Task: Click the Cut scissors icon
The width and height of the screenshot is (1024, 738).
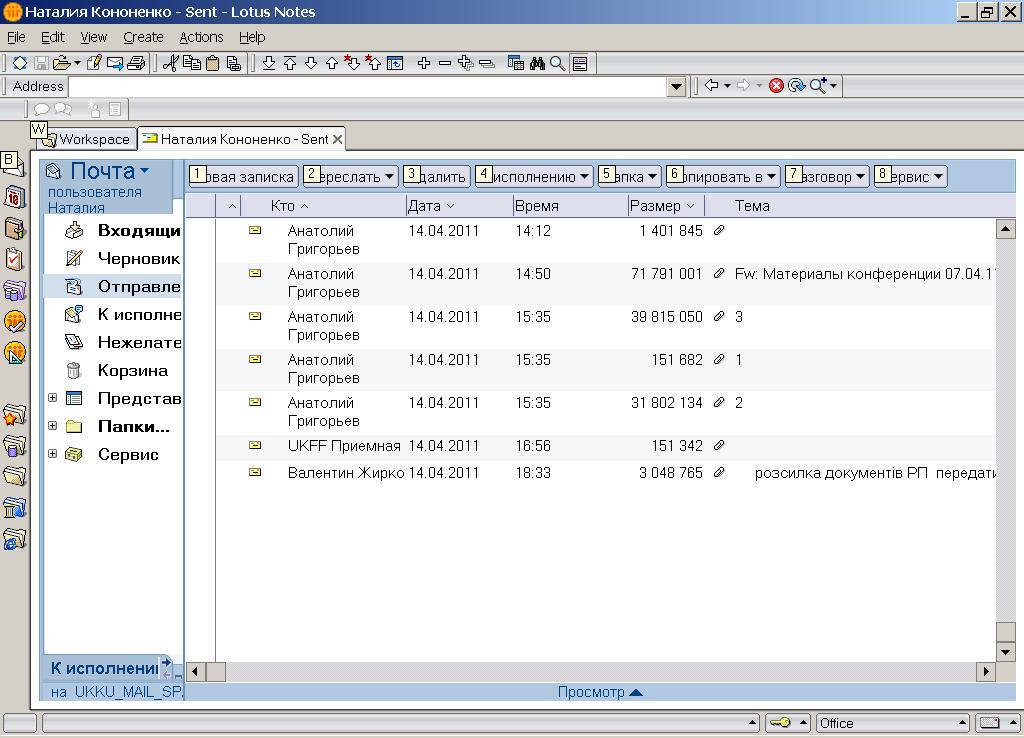Action: click(x=171, y=63)
